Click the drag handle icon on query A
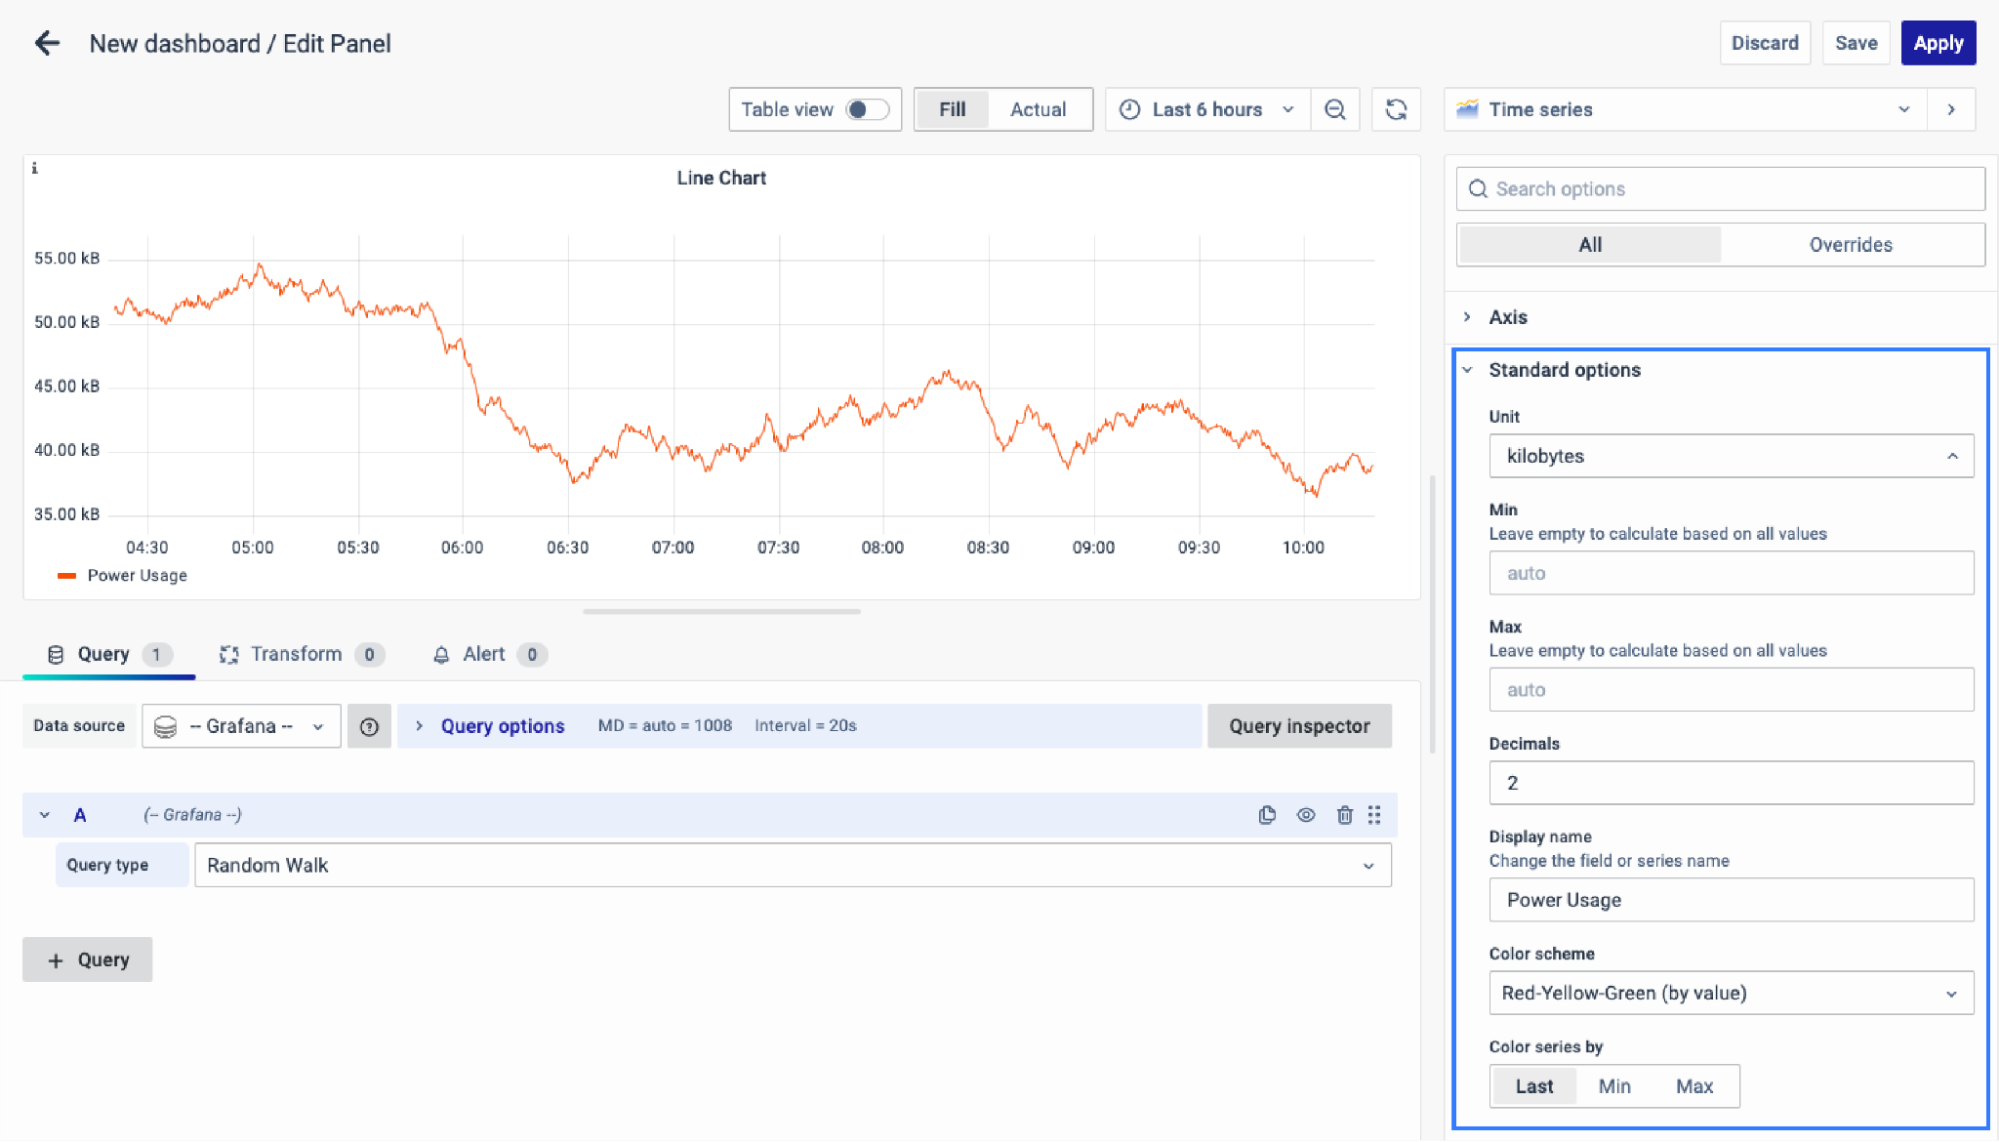This screenshot has width=1999, height=1142. pyautogui.click(x=1375, y=815)
